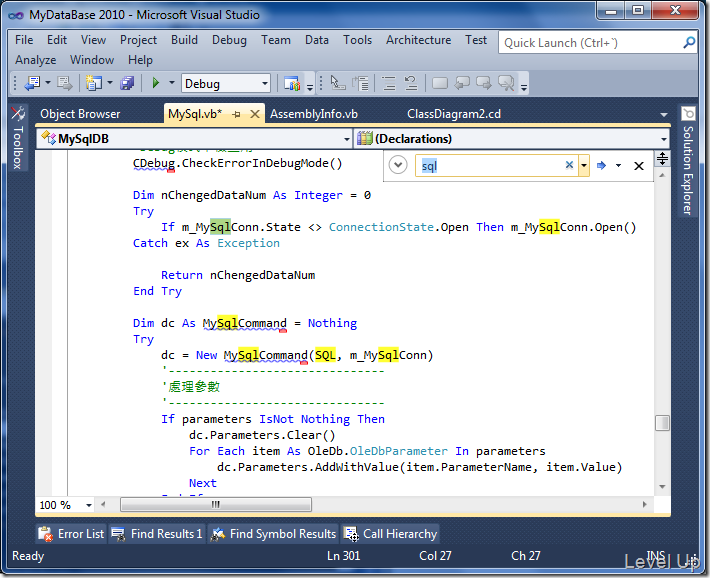The width and height of the screenshot is (710, 578).
Task: Close the quick find panel
Action: (639, 166)
